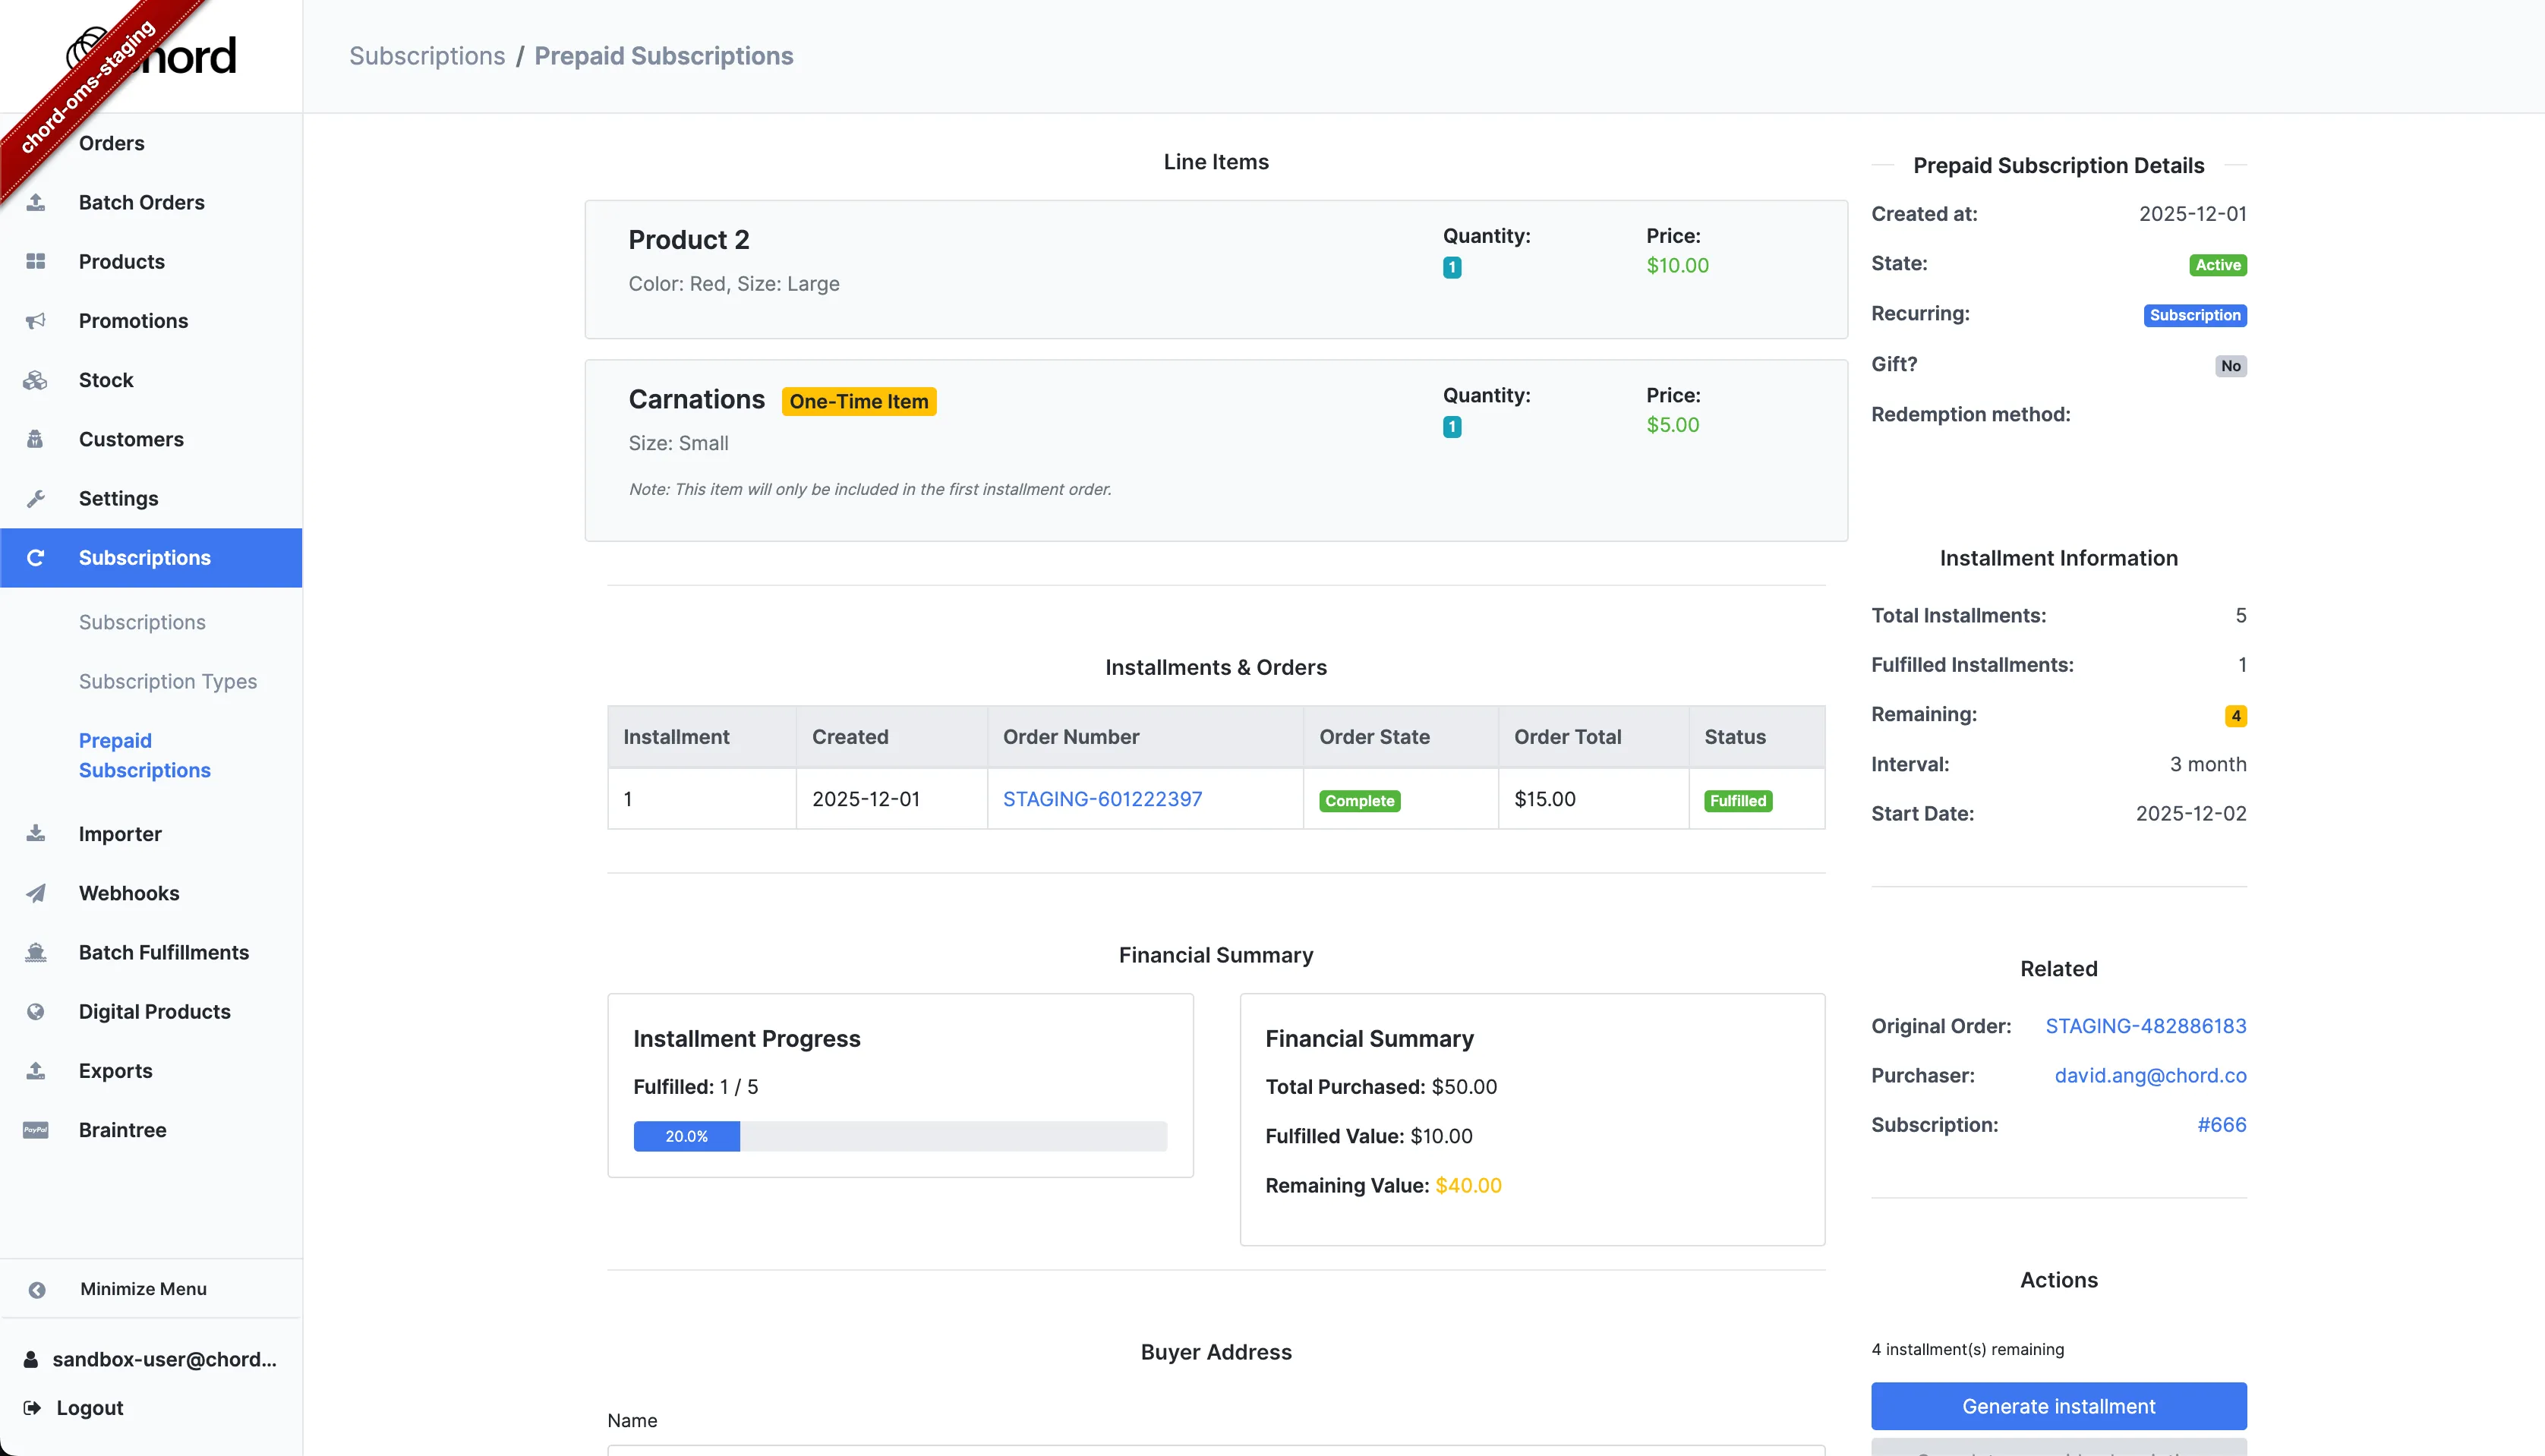This screenshot has width=2545, height=1456.
Task: Click sandbox-user@chord account name
Action: (164, 1360)
